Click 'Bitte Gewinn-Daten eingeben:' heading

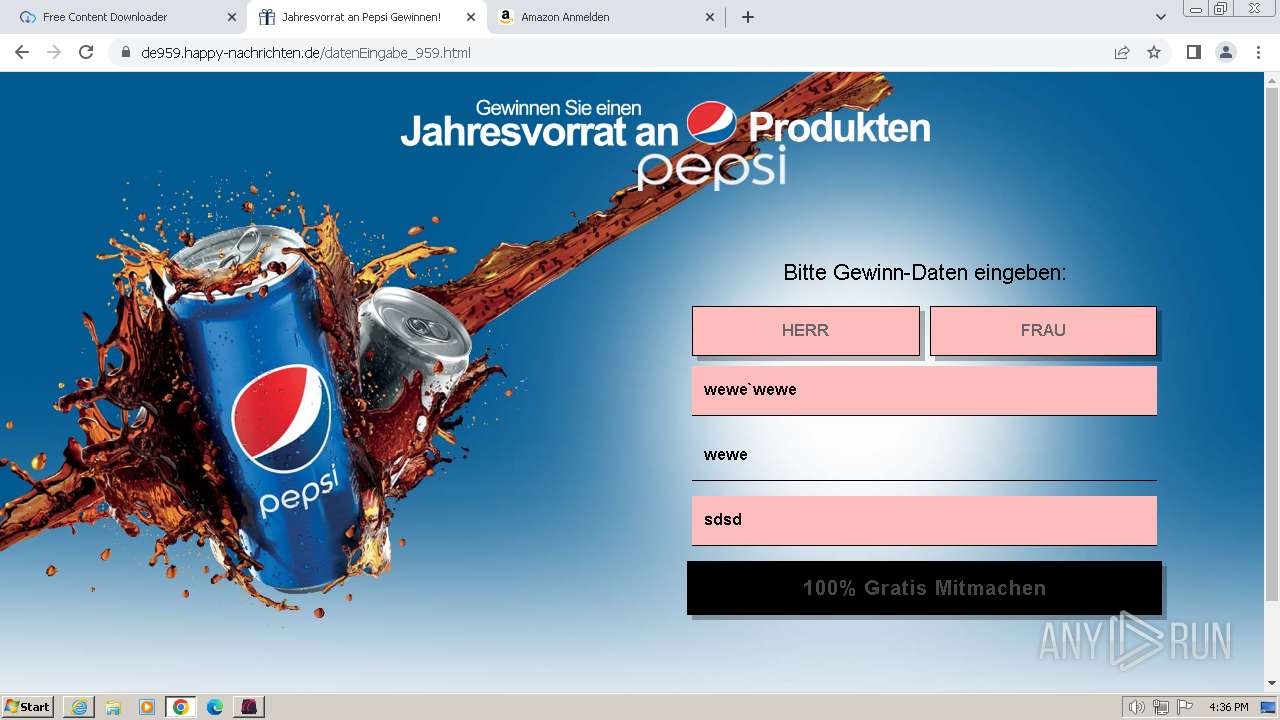coord(924,272)
